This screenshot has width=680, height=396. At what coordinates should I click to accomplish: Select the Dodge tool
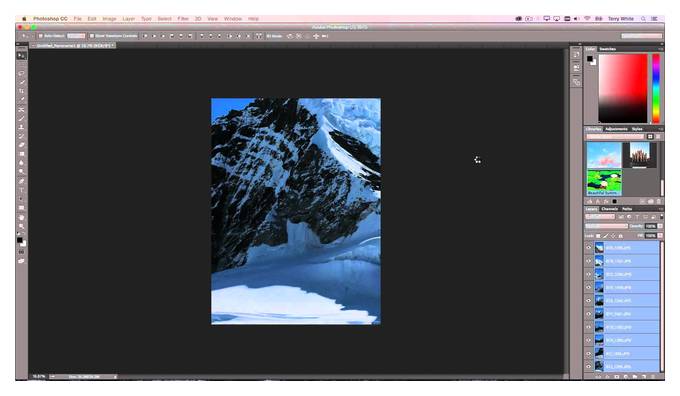tap(21, 172)
